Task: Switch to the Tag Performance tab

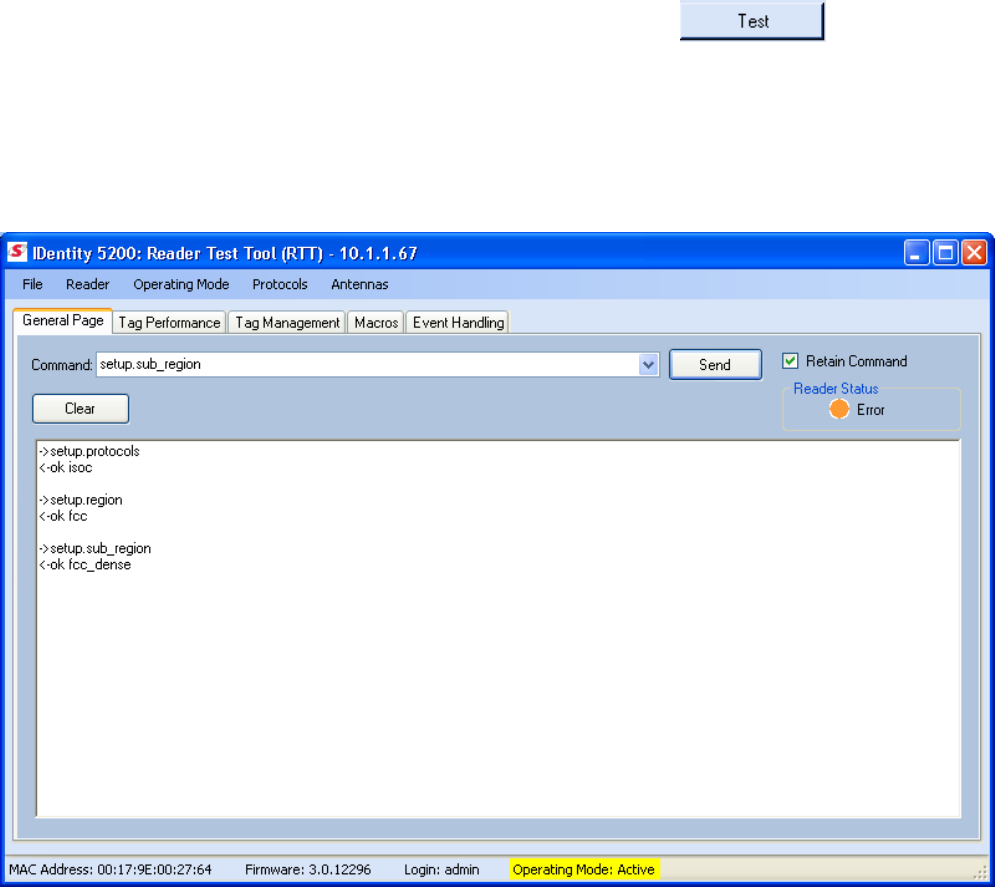Action: coord(169,322)
